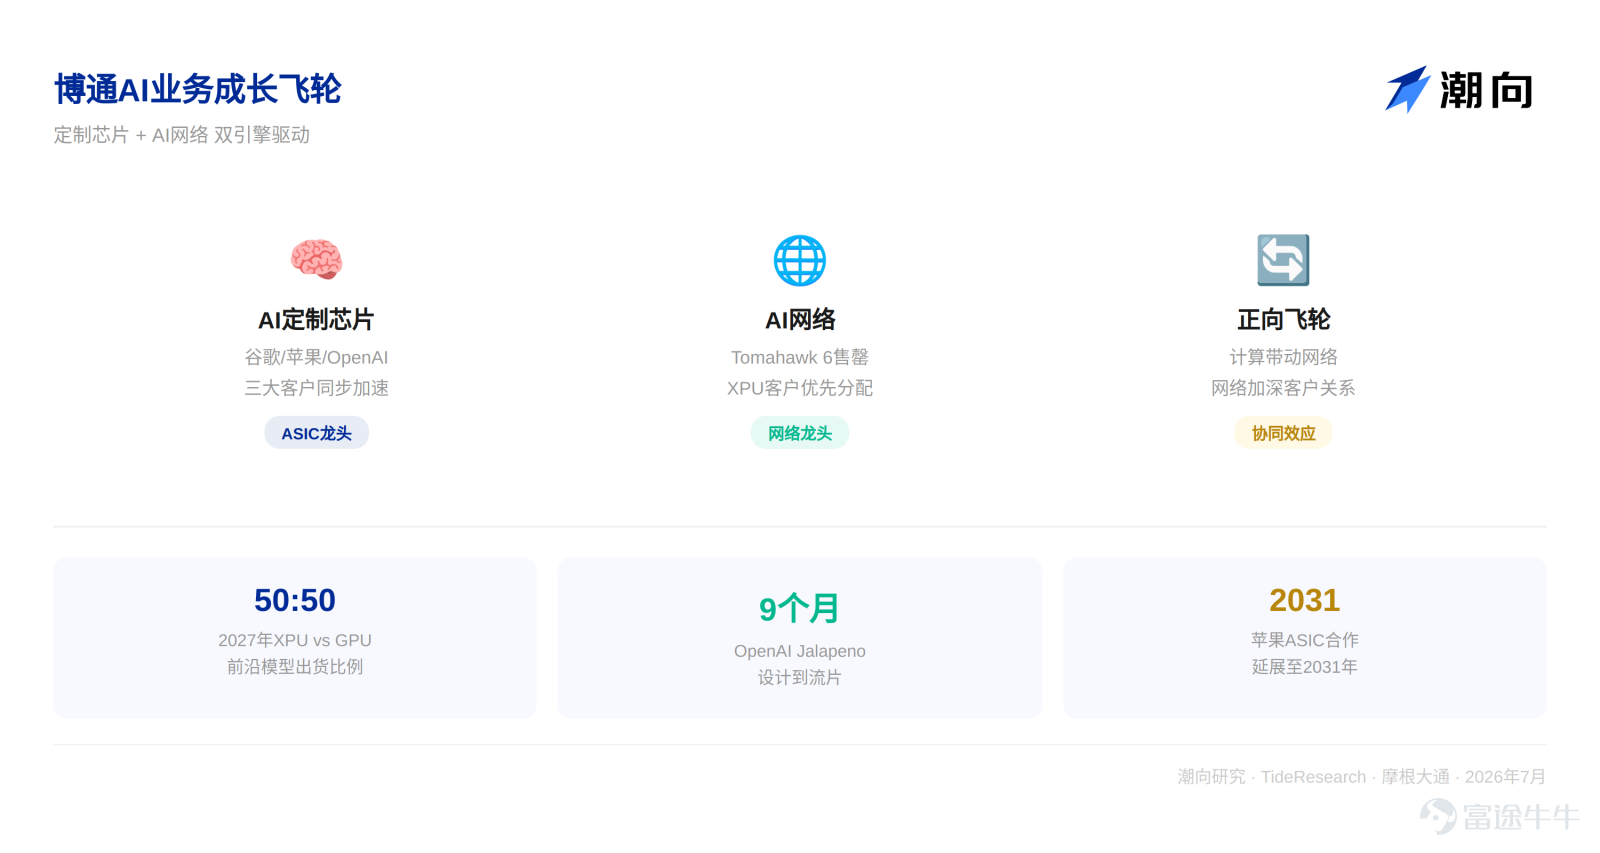Select the 网络龙头 green badge
This screenshot has width=1600, height=853.
800,433
